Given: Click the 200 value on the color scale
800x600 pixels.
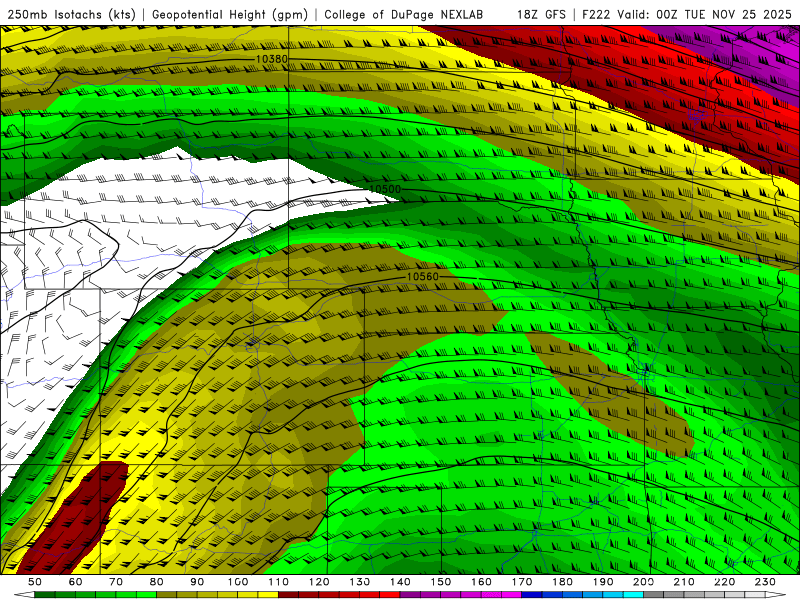Looking at the screenshot, I should 644,582.
